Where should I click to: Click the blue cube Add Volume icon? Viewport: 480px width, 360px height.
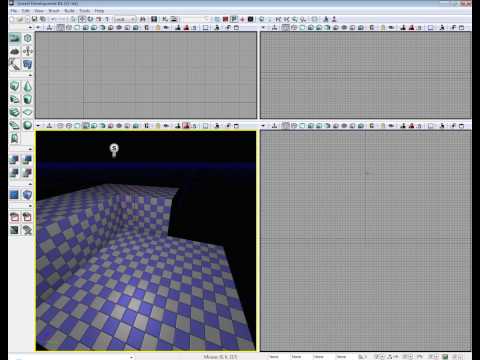pos(28,195)
